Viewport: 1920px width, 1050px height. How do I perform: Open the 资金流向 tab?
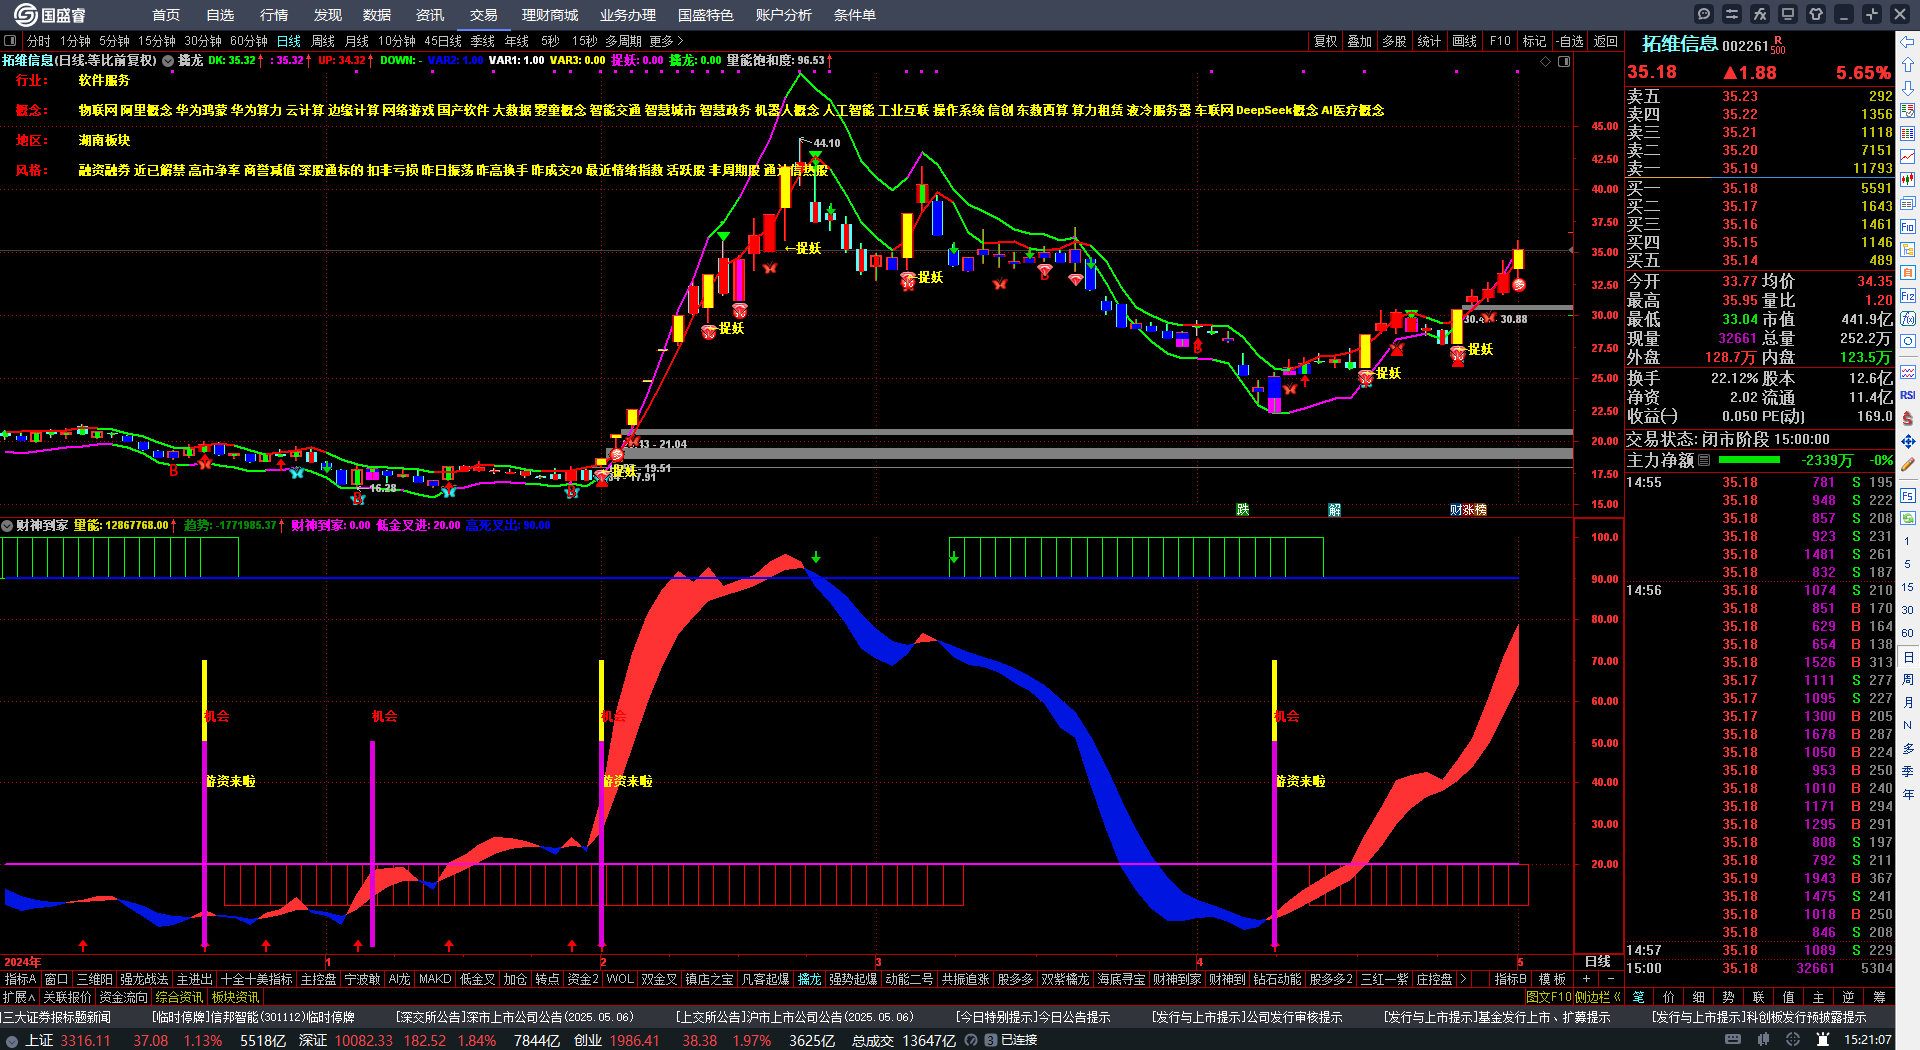(123, 997)
